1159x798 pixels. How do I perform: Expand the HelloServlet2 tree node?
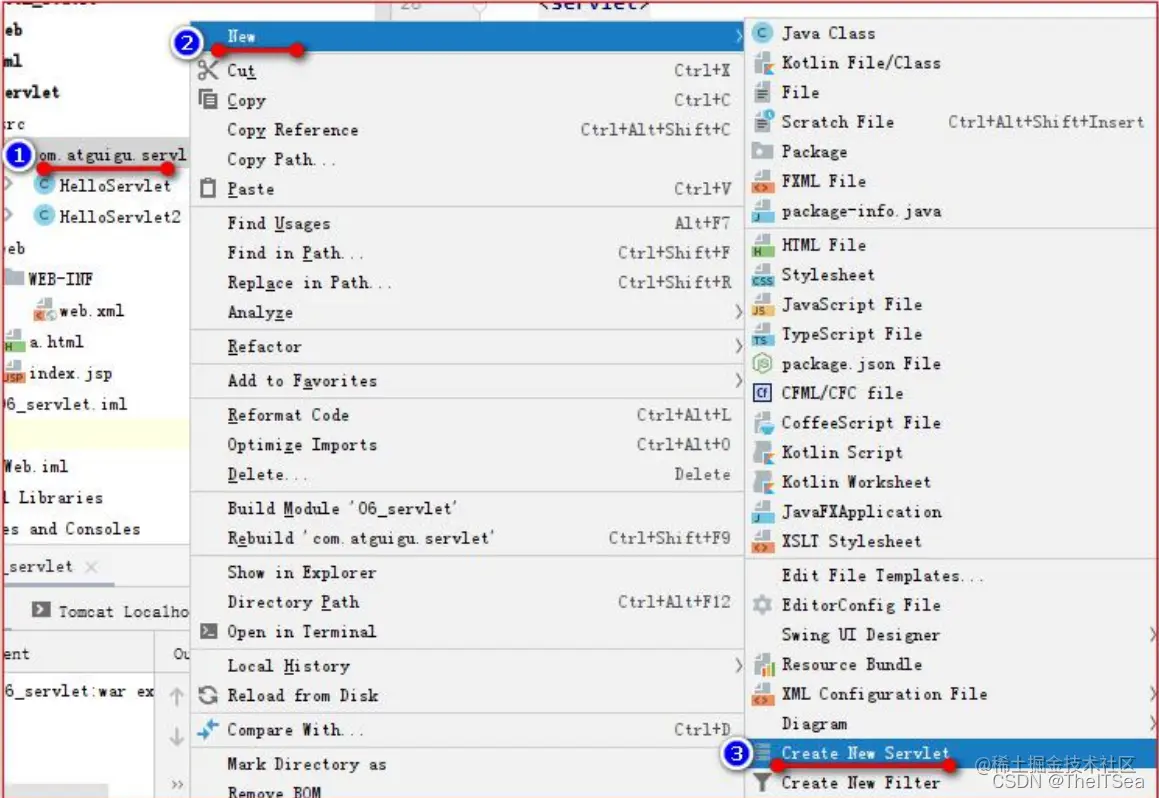[x=8, y=215]
